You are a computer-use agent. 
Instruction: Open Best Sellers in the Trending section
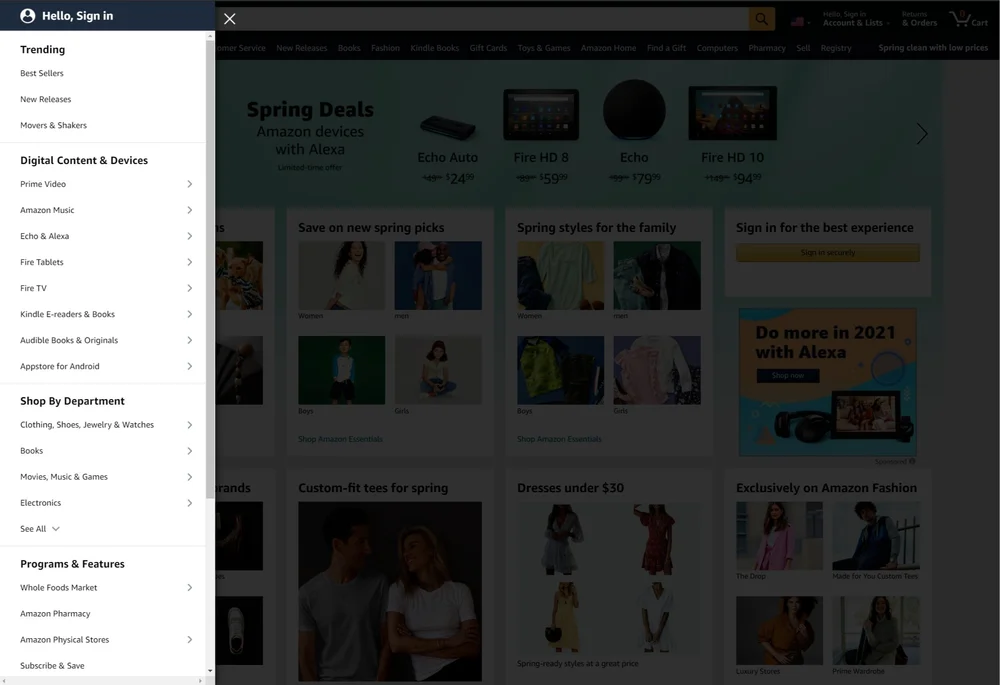(42, 73)
